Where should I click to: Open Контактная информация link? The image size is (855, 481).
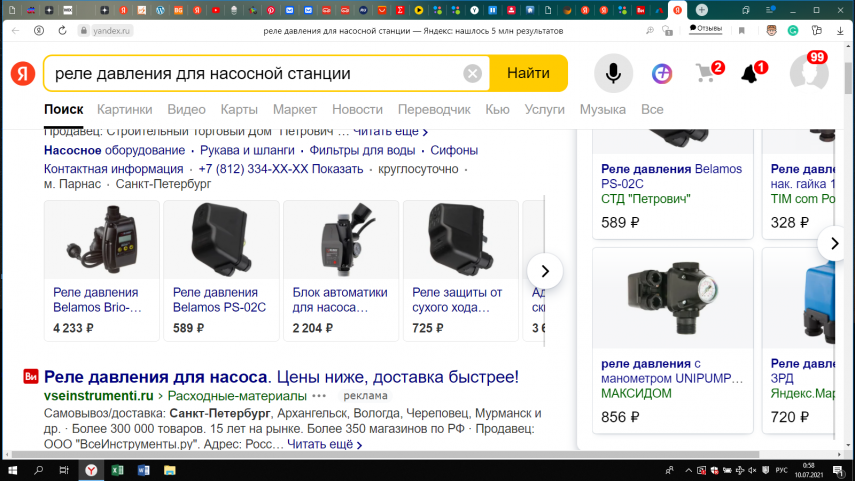tap(113, 169)
